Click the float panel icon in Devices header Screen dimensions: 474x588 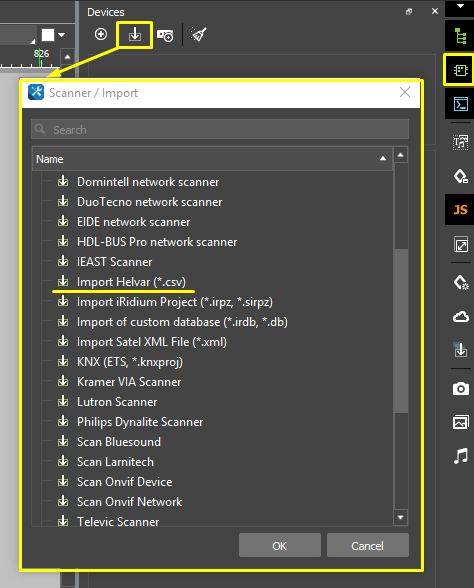(409, 12)
